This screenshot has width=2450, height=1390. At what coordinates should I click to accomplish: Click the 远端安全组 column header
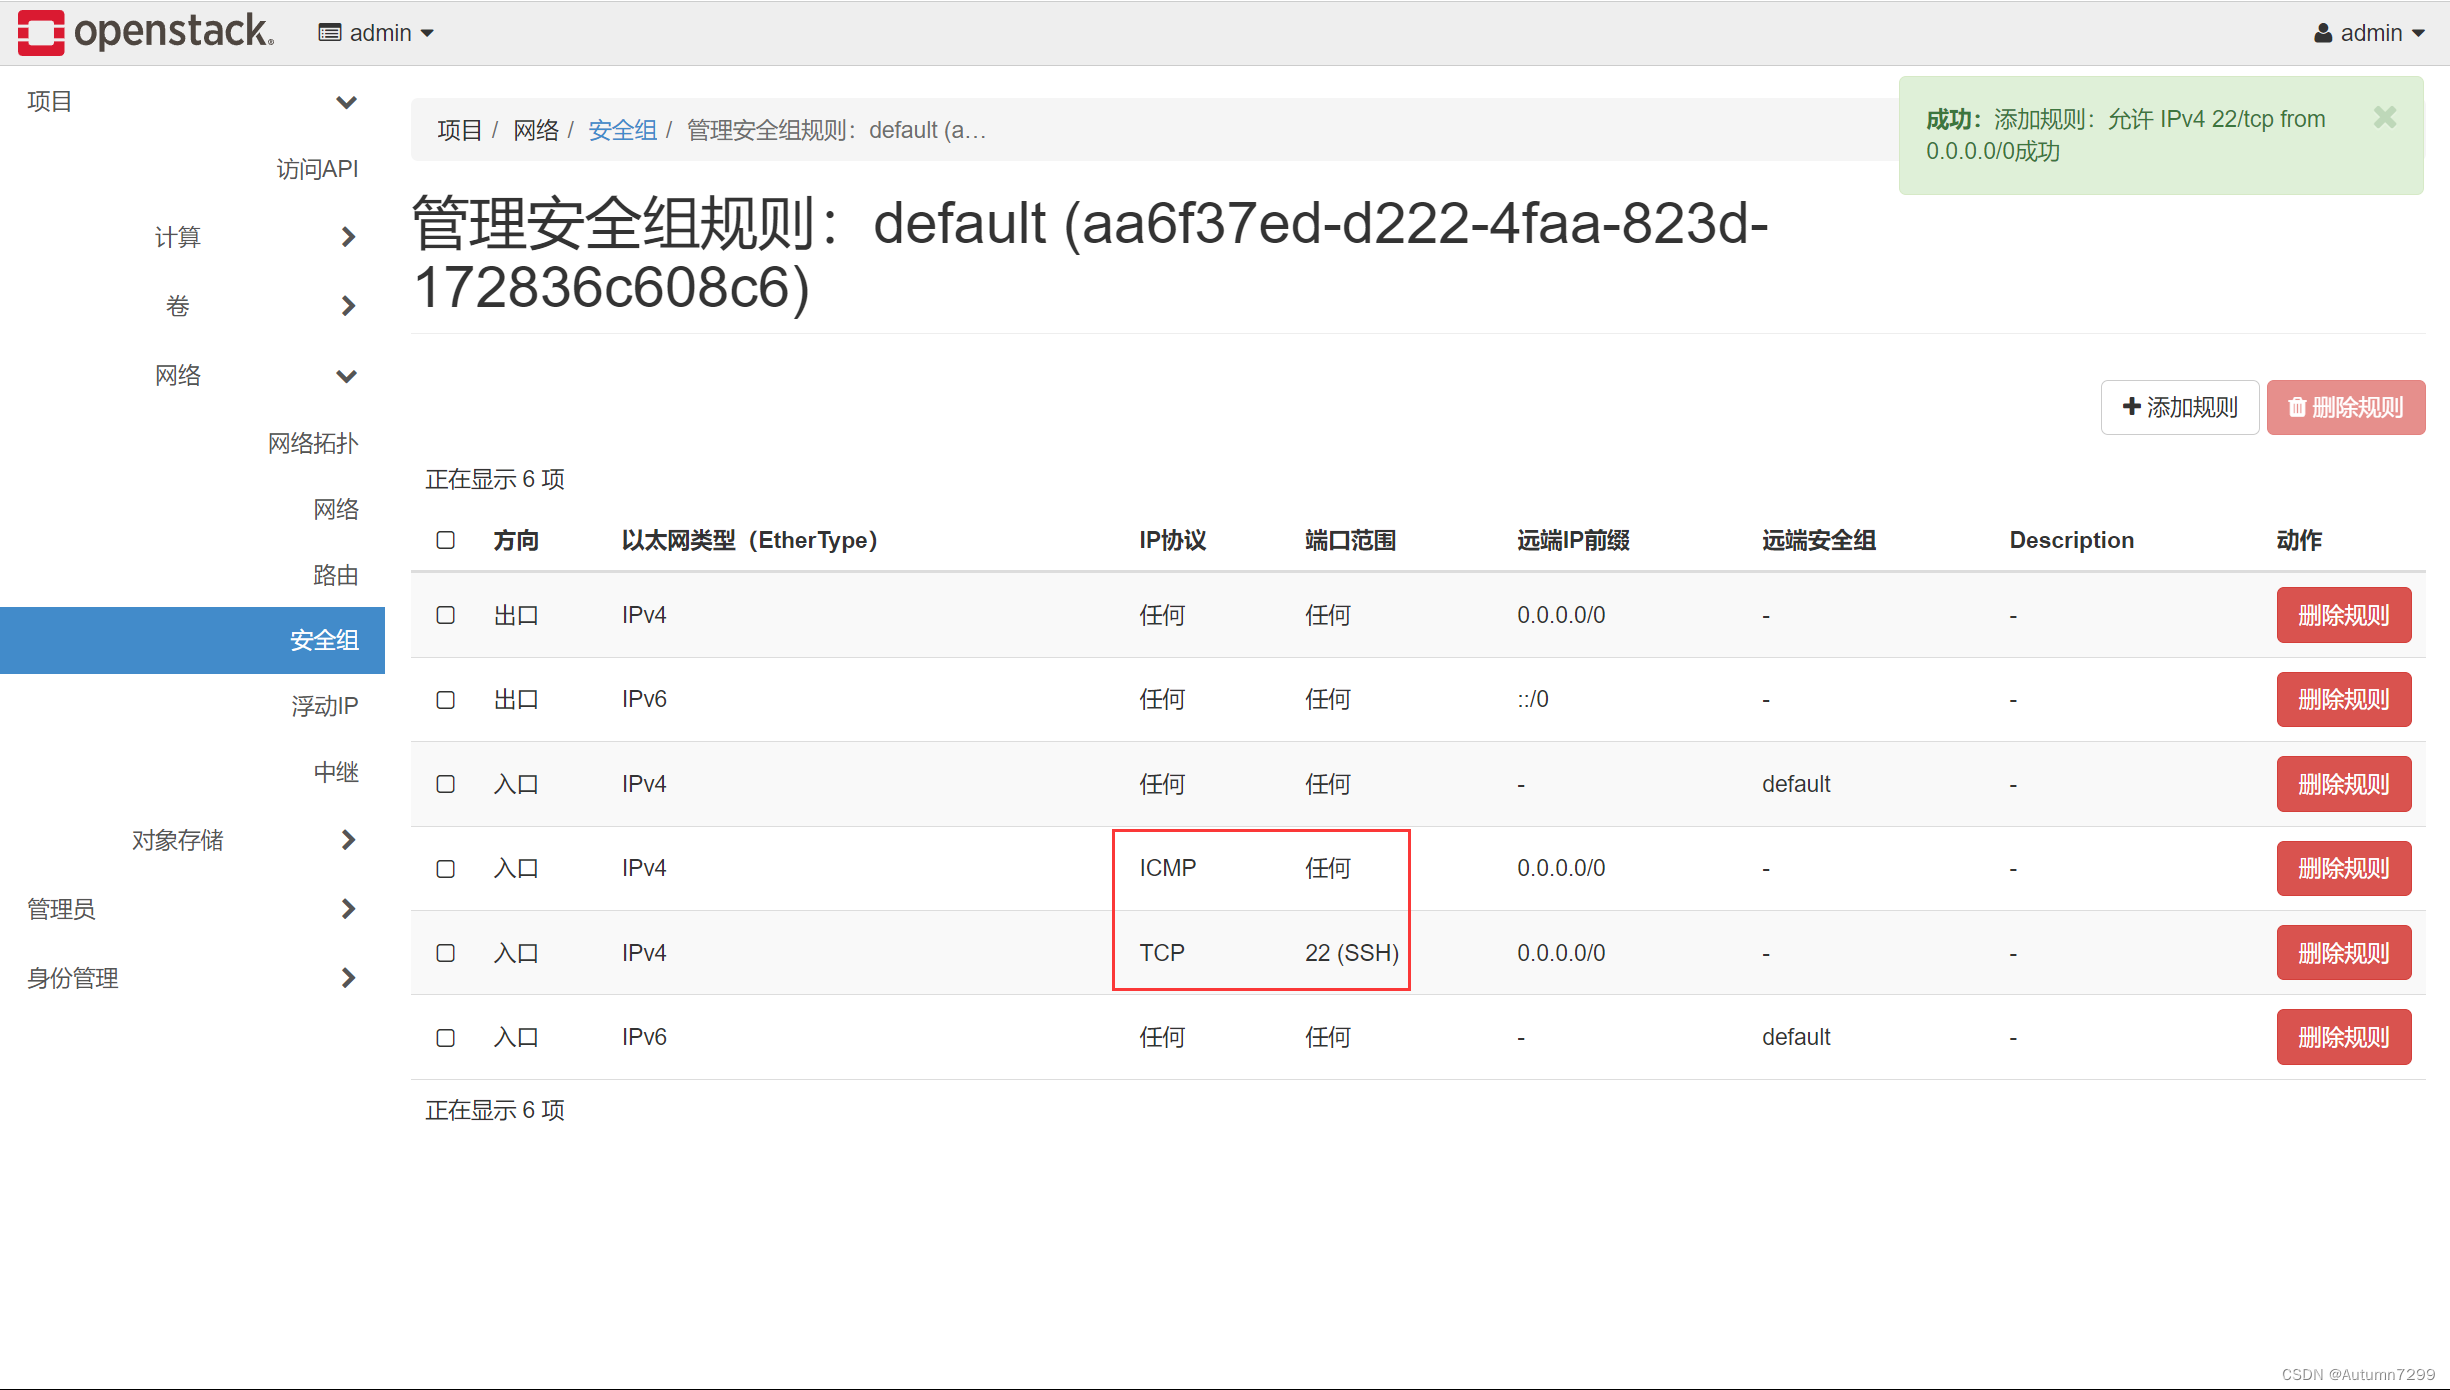[x=1819, y=540]
